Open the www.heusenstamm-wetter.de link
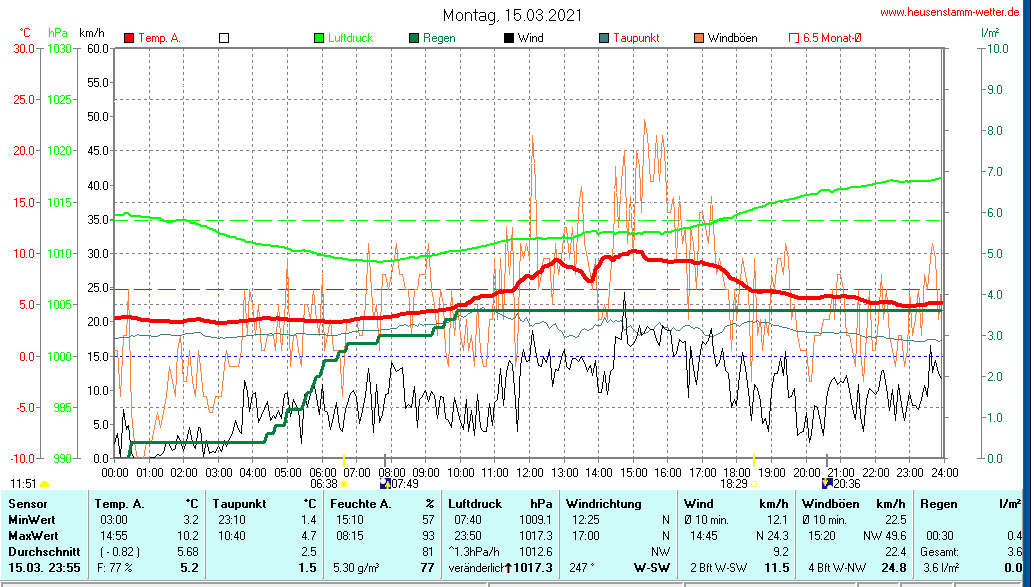 pyautogui.click(x=950, y=12)
